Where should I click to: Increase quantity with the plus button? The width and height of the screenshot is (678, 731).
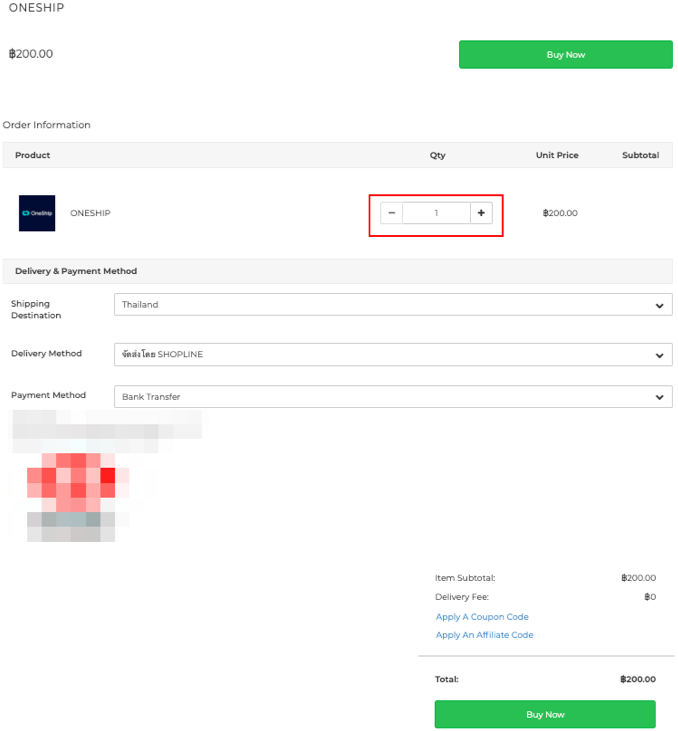click(481, 213)
